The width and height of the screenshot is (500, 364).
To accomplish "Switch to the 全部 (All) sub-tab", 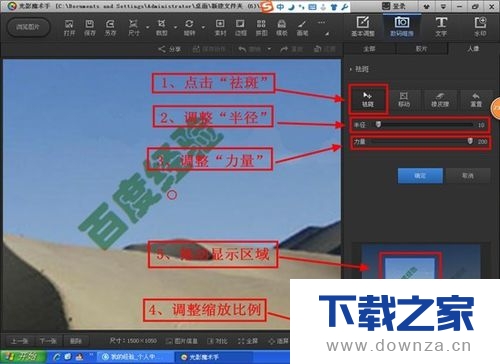I will coord(369,49).
